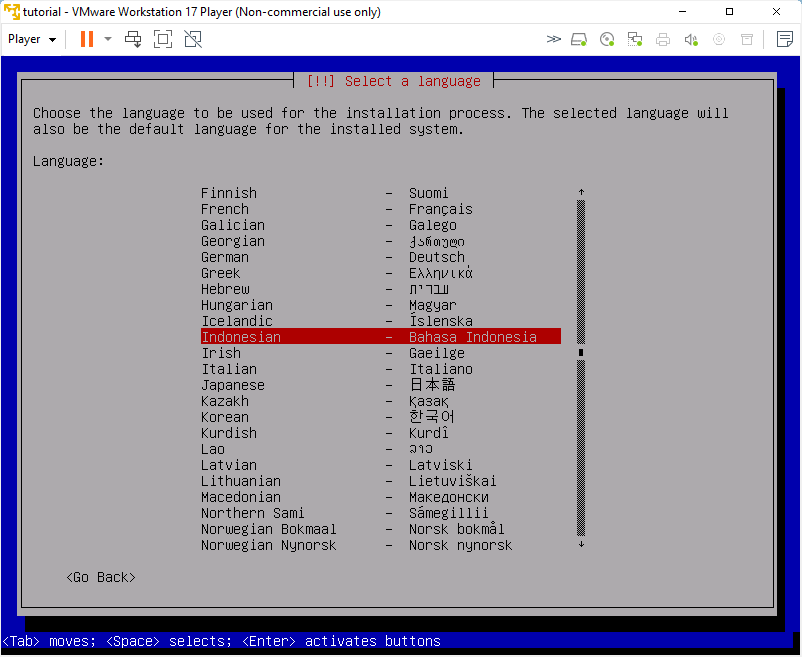802x657 pixels.
Task: Click the scroll up arrow of language list
Action: 582,192
